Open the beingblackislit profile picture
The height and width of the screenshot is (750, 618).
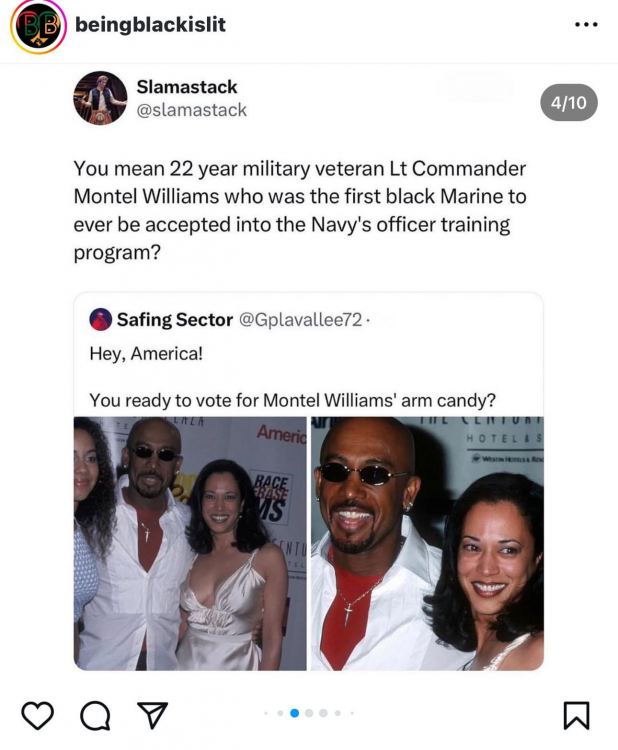pos(38,26)
